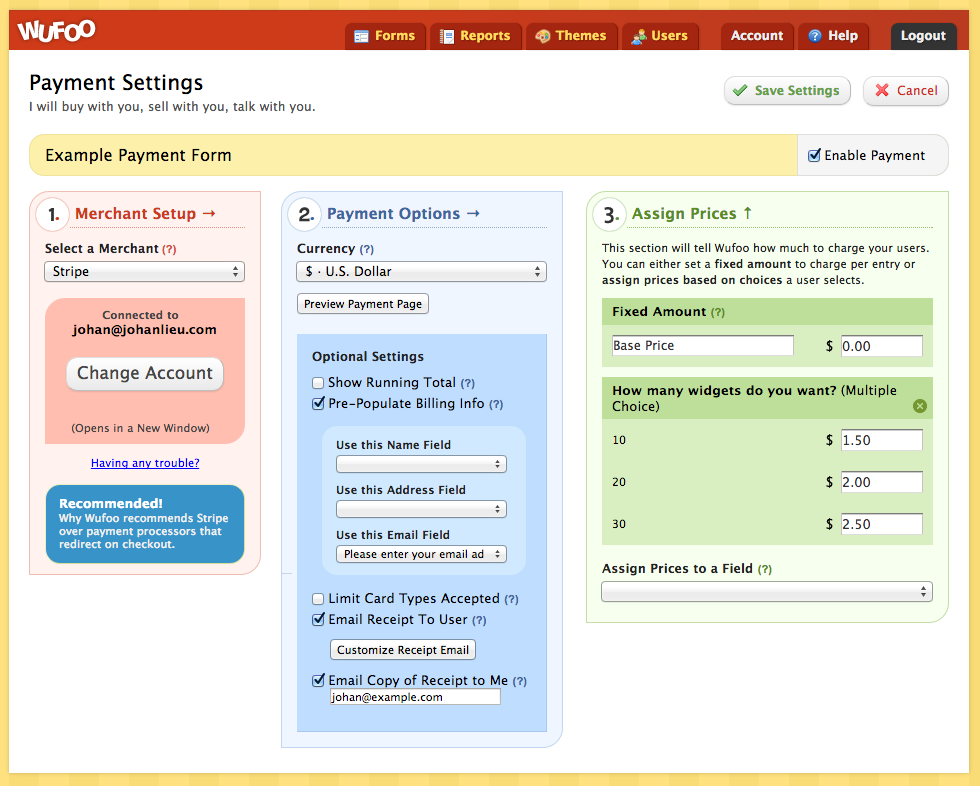Screen dimensions: 980x786
Task: Click the price field for 20 widgets
Action: click(x=881, y=482)
